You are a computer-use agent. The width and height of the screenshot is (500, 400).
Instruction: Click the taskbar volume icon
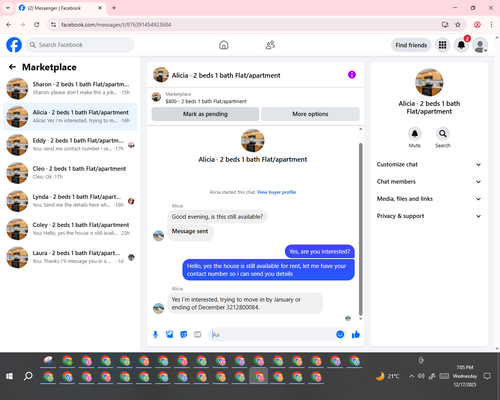pyautogui.click(x=421, y=376)
